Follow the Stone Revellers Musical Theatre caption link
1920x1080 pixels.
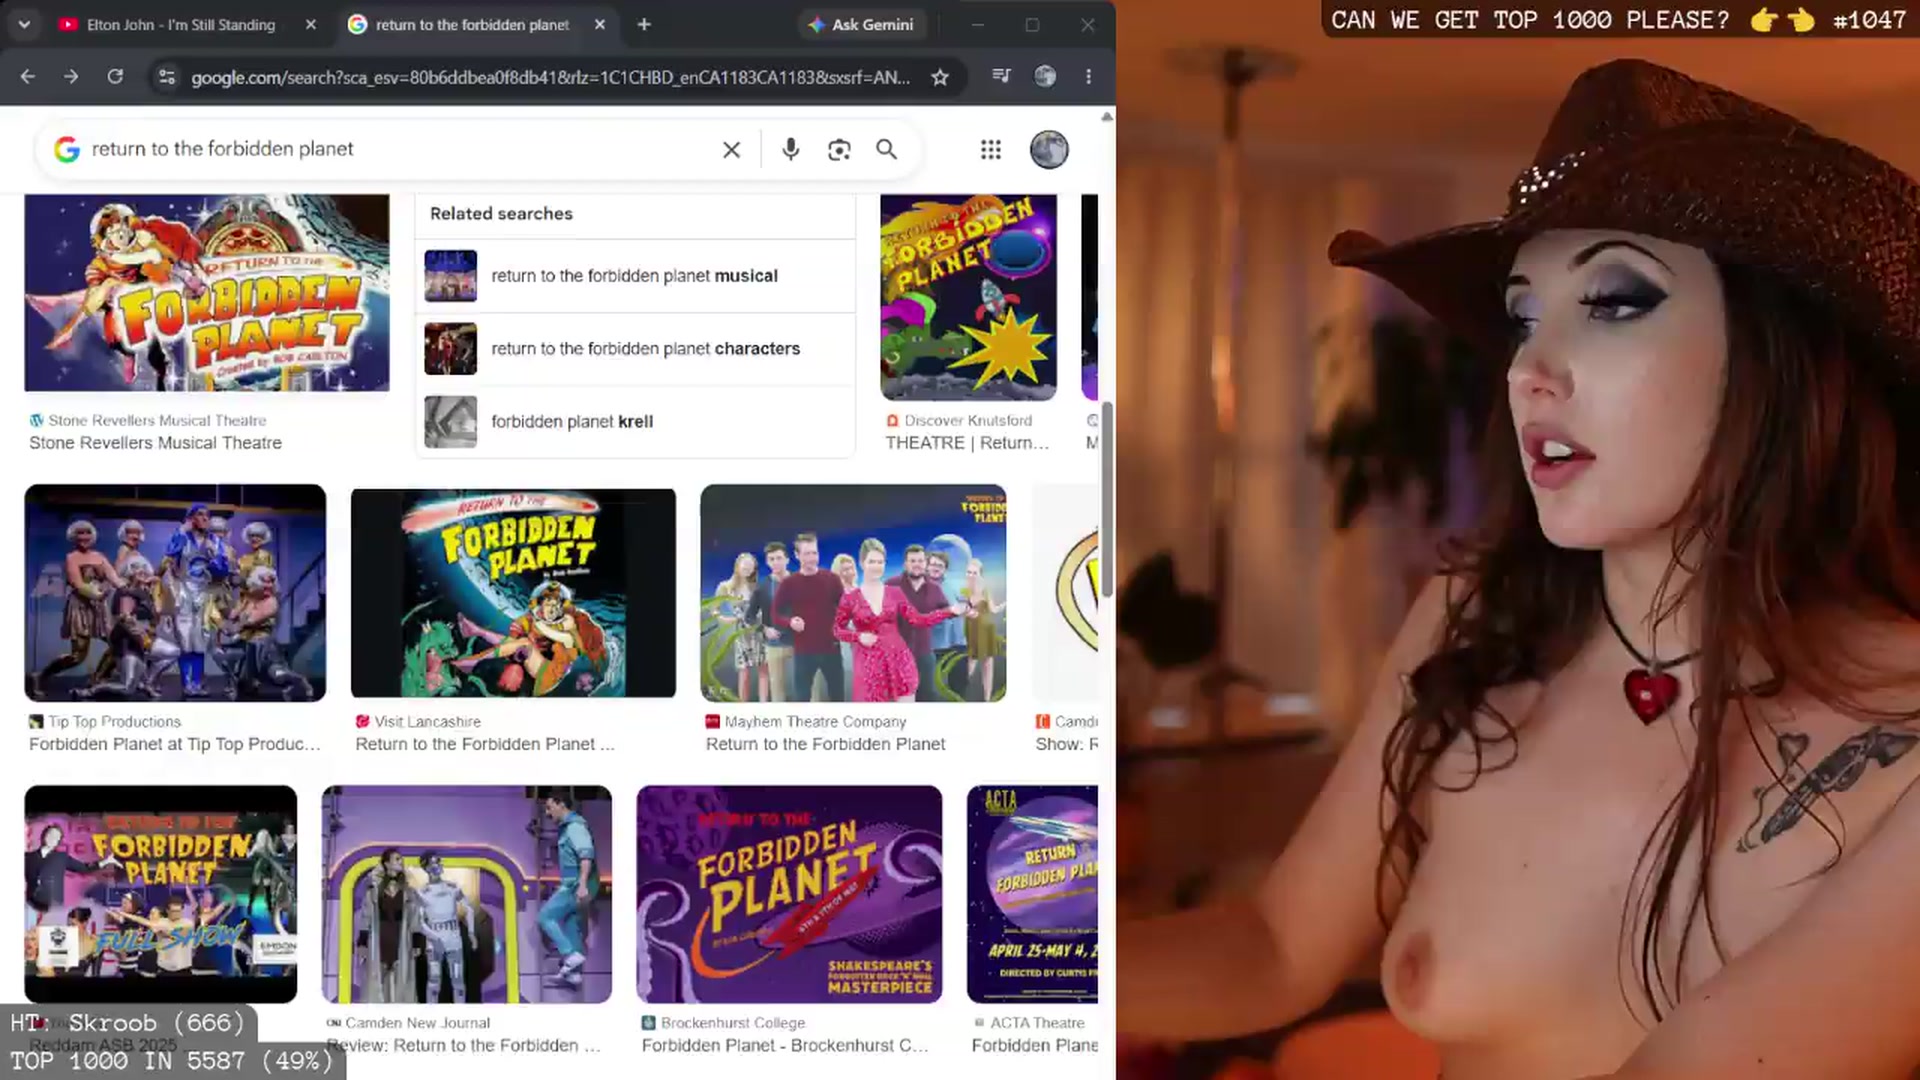155,443
